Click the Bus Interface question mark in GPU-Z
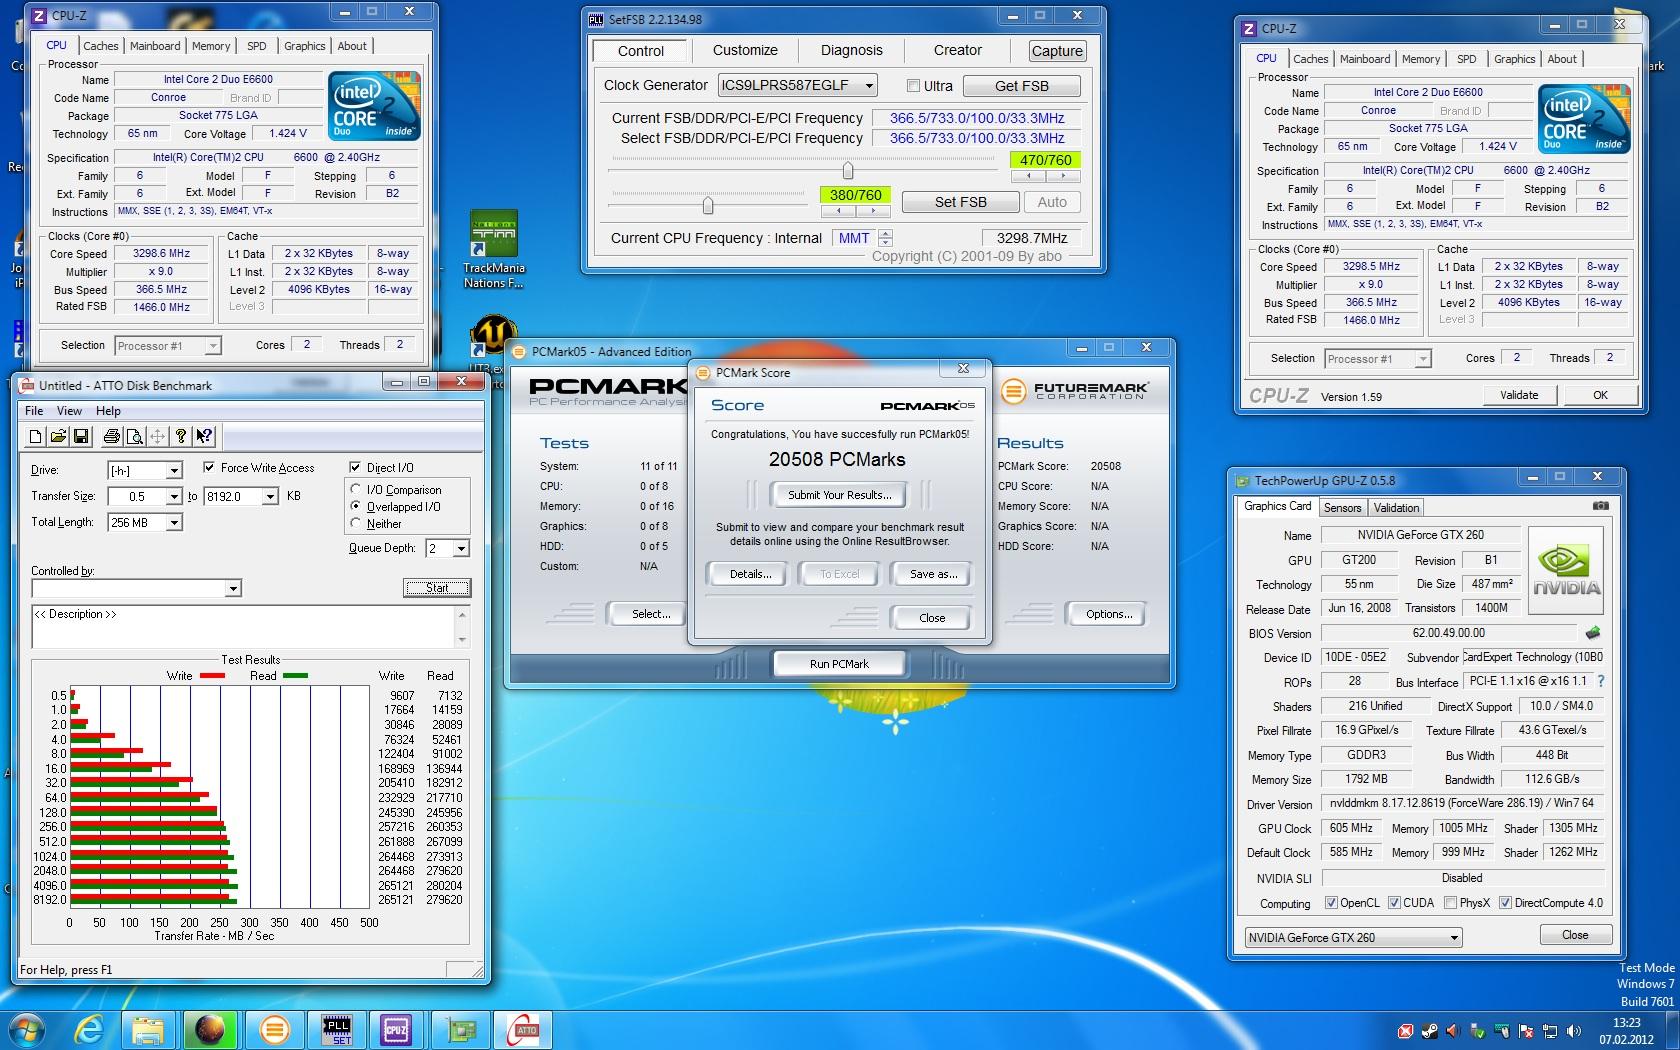1680x1050 pixels. pyautogui.click(x=1601, y=681)
